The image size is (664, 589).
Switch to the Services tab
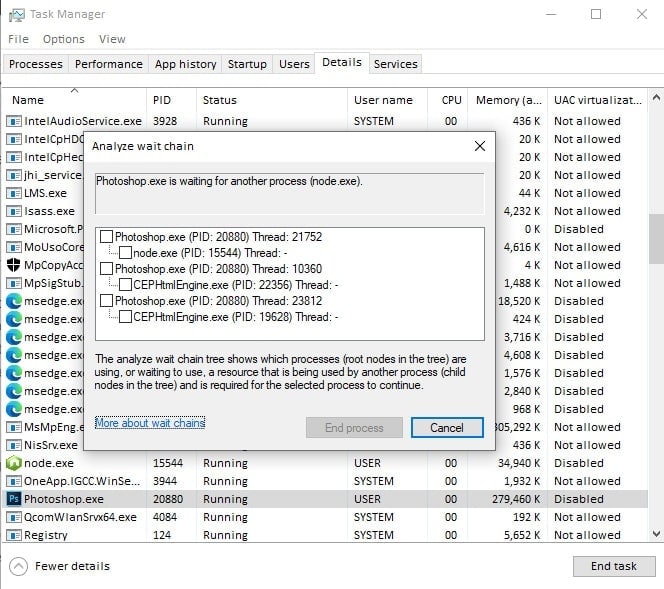coord(396,64)
